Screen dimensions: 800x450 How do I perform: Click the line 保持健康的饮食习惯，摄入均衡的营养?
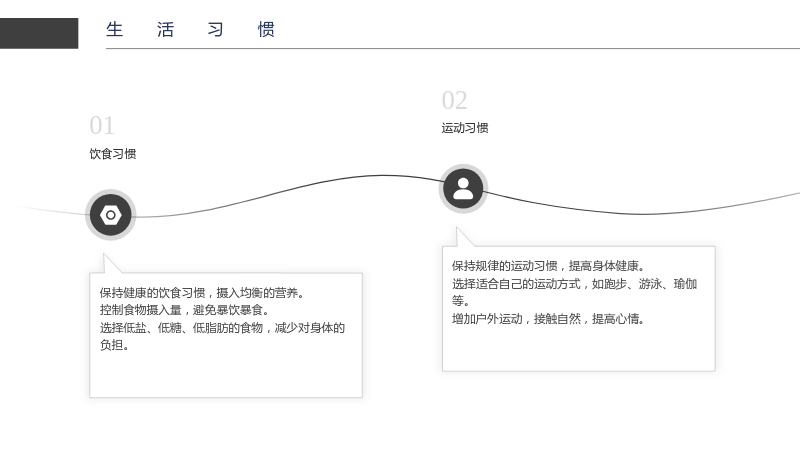[x=202, y=293]
